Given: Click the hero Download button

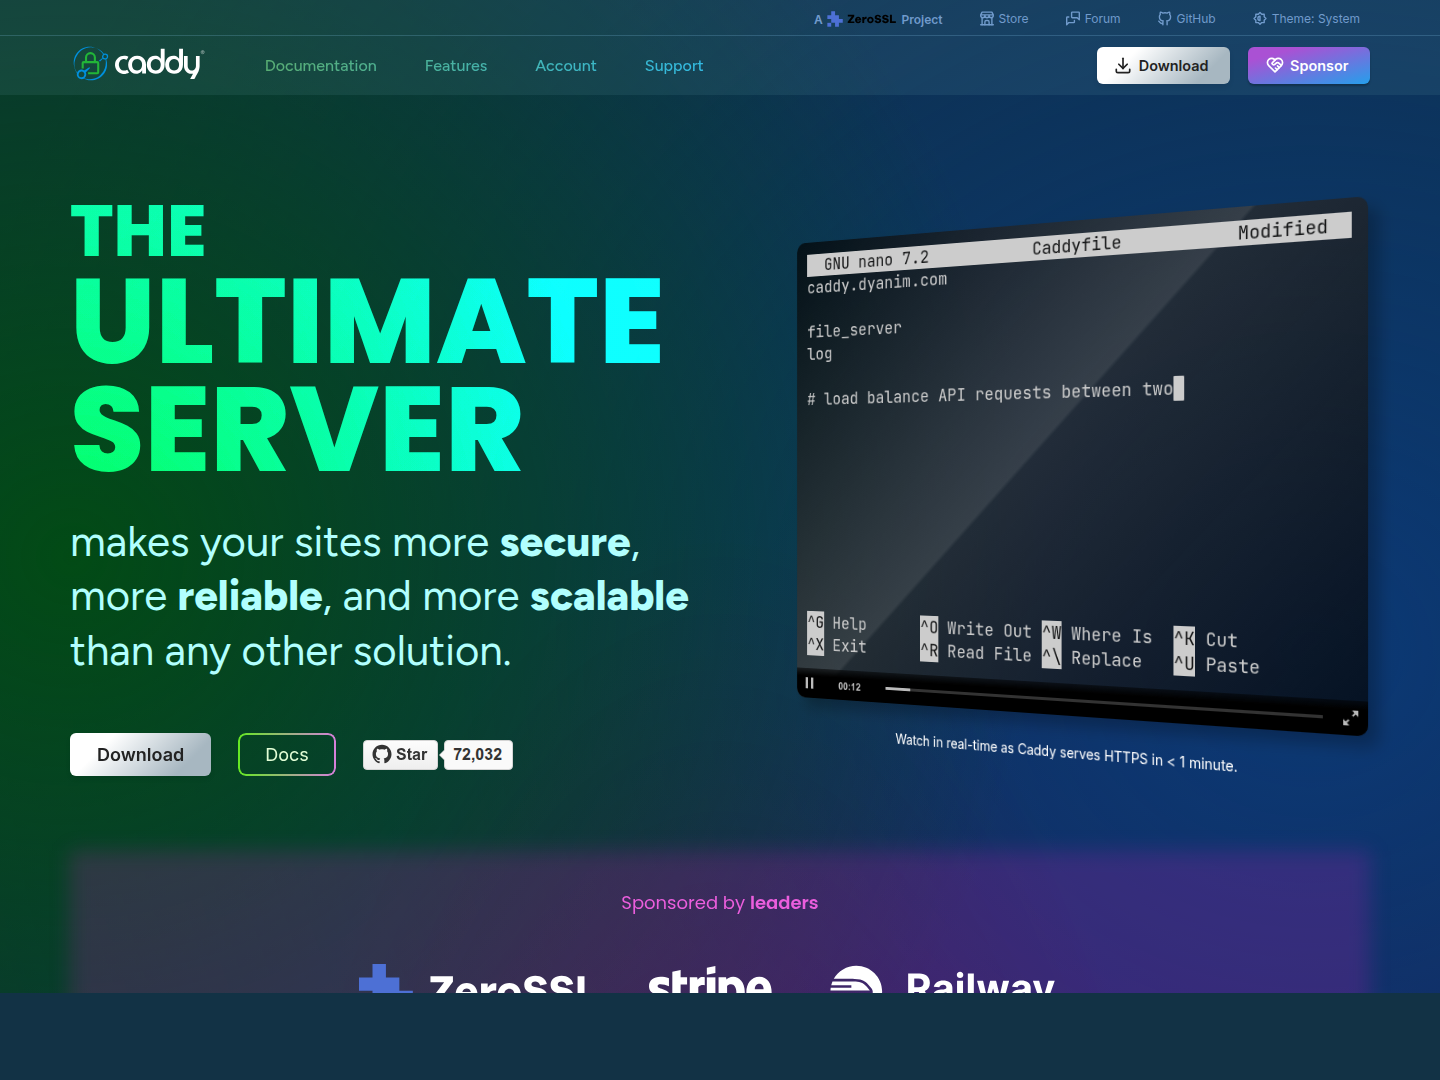Looking at the screenshot, I should 140,755.
